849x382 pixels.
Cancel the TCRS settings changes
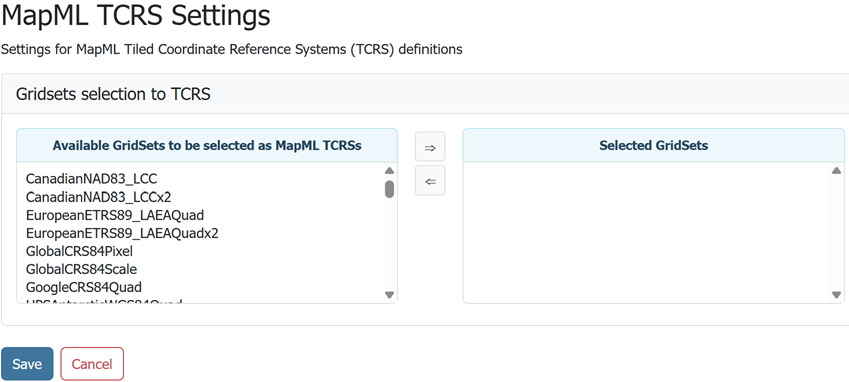tap(92, 364)
